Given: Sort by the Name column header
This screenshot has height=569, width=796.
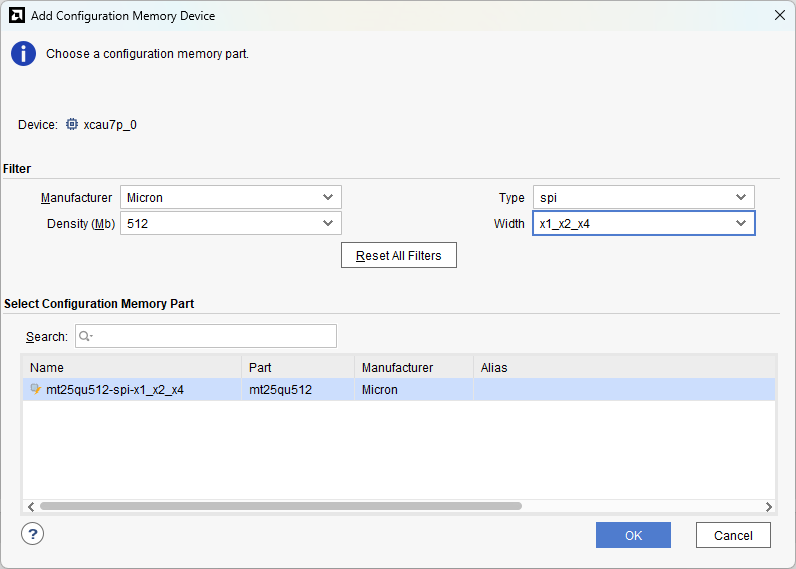Looking at the screenshot, I should (x=132, y=367).
